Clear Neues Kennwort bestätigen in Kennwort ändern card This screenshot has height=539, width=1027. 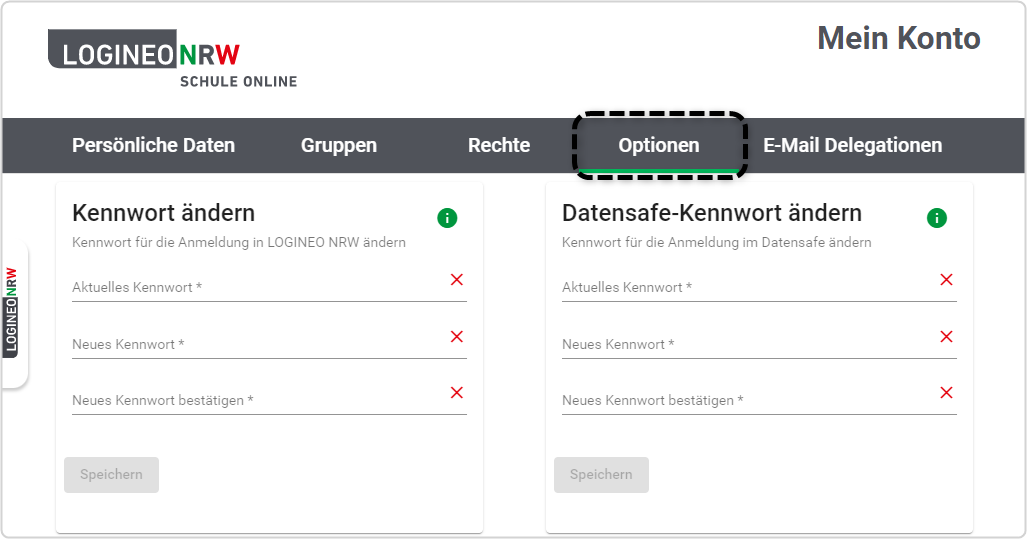click(x=457, y=392)
